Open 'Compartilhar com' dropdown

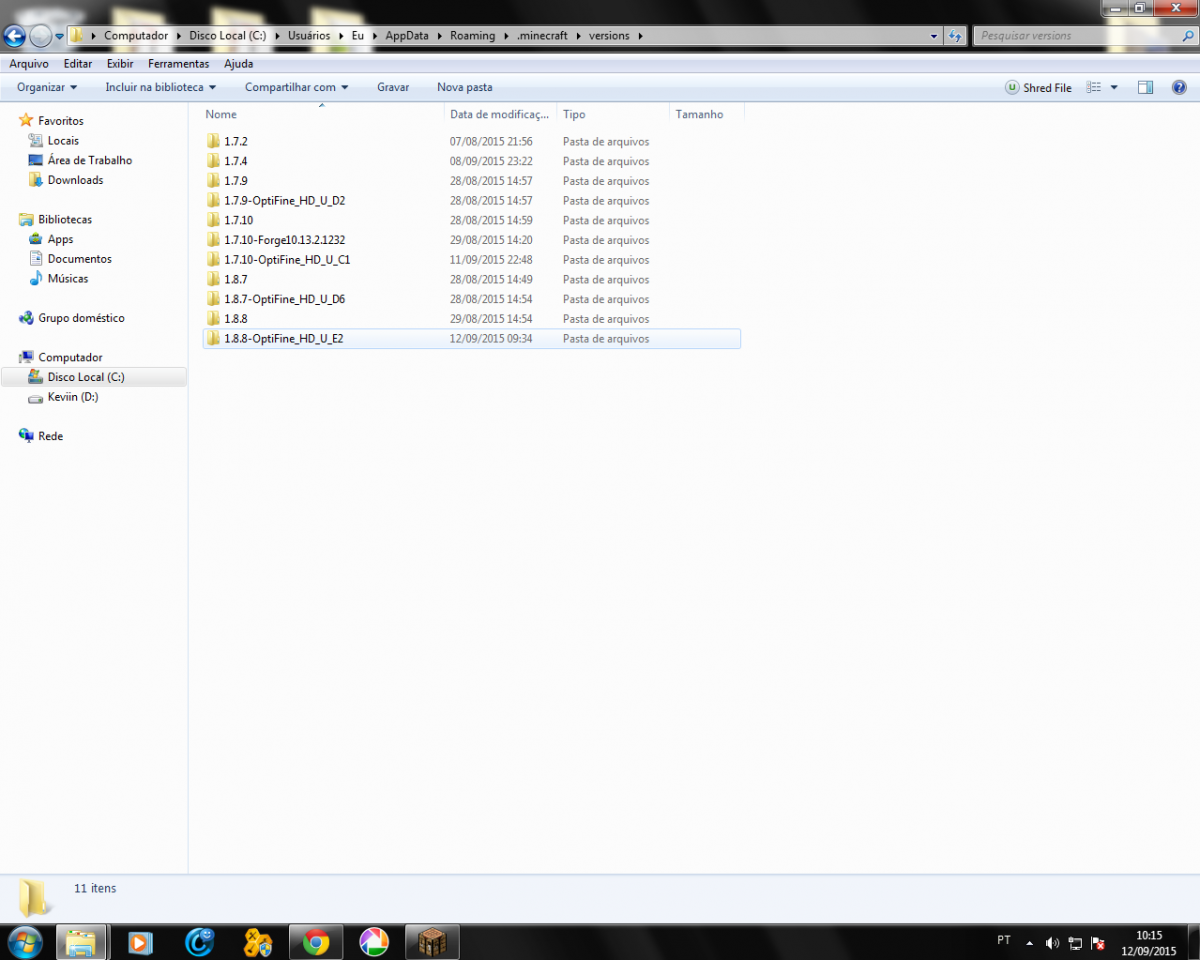pyautogui.click(x=297, y=87)
